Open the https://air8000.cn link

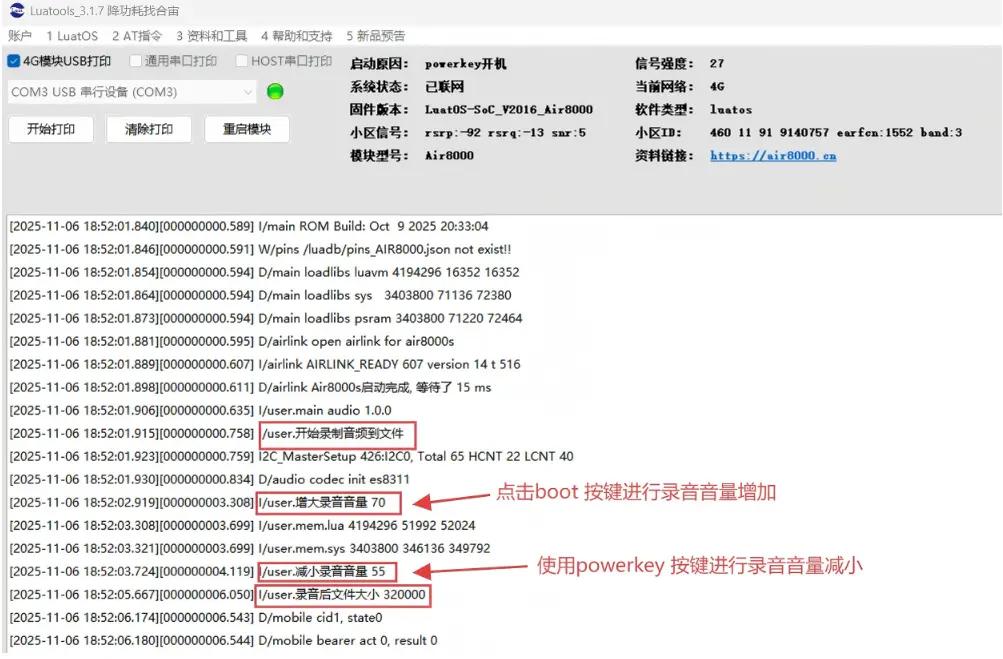coord(773,155)
